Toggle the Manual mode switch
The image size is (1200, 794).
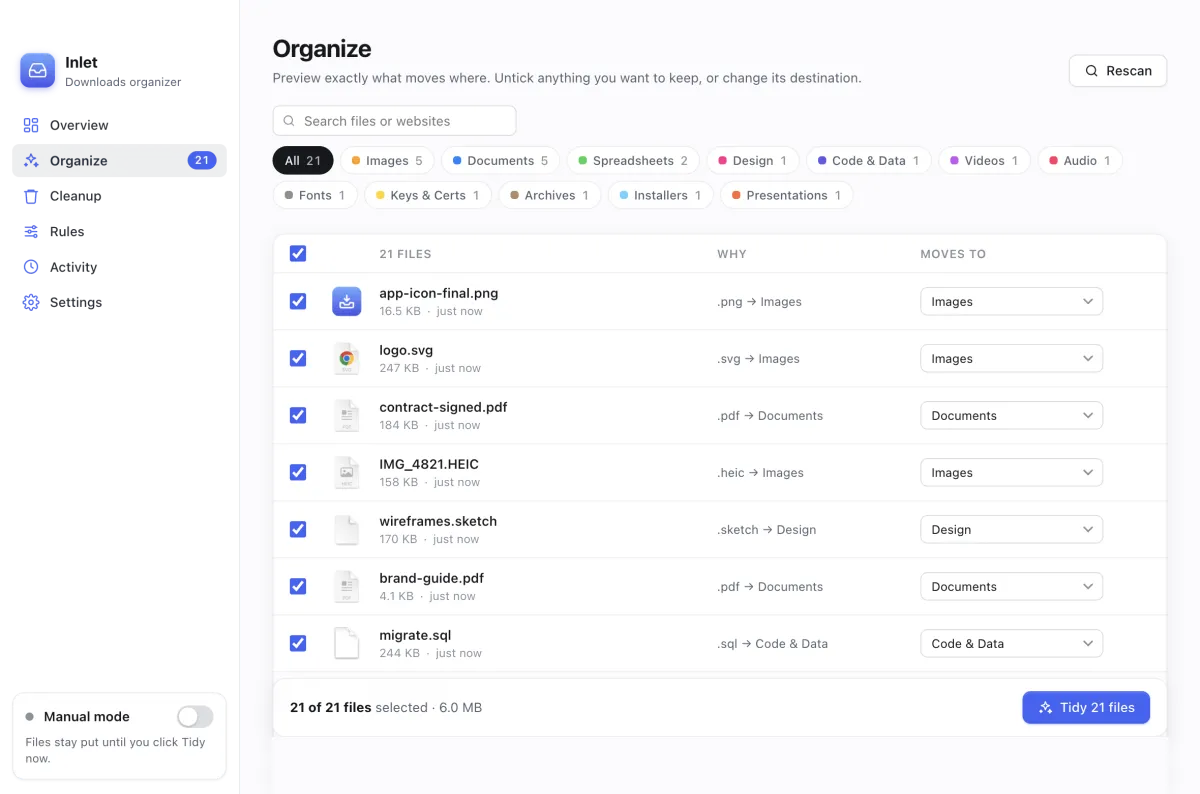[195, 716]
